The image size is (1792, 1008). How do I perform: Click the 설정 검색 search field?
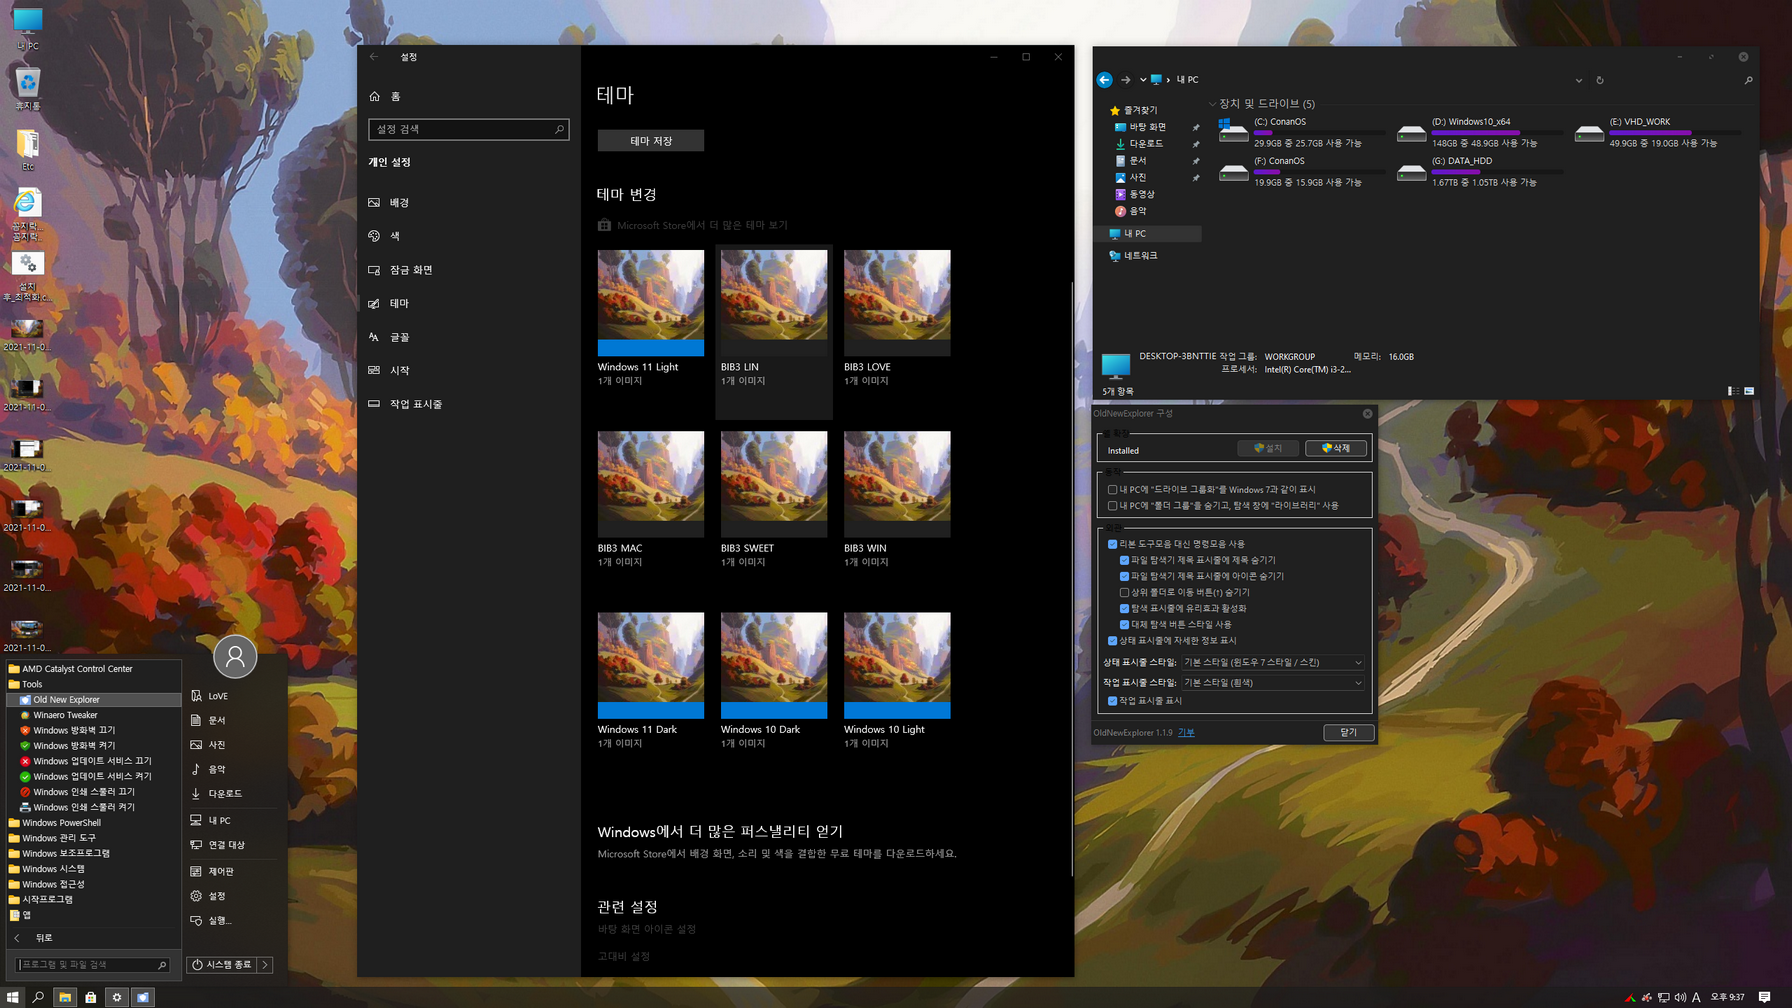click(x=468, y=129)
